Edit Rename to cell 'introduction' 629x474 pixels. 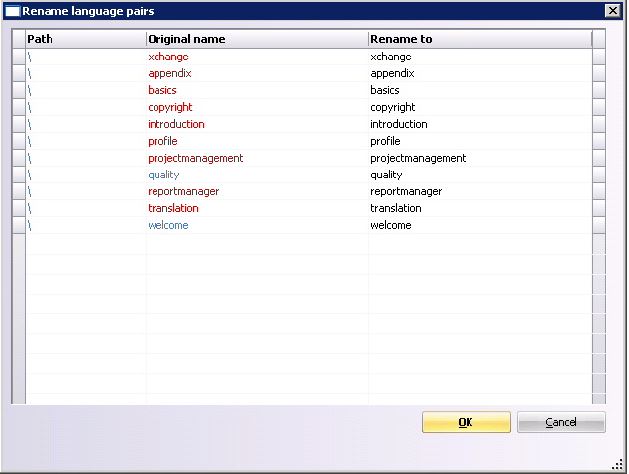(480, 124)
